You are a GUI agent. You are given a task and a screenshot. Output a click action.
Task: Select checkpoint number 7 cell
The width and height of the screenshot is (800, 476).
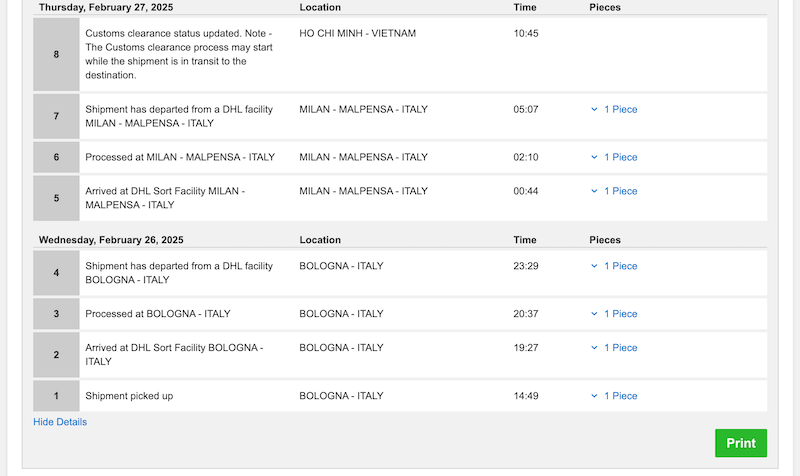coord(56,116)
